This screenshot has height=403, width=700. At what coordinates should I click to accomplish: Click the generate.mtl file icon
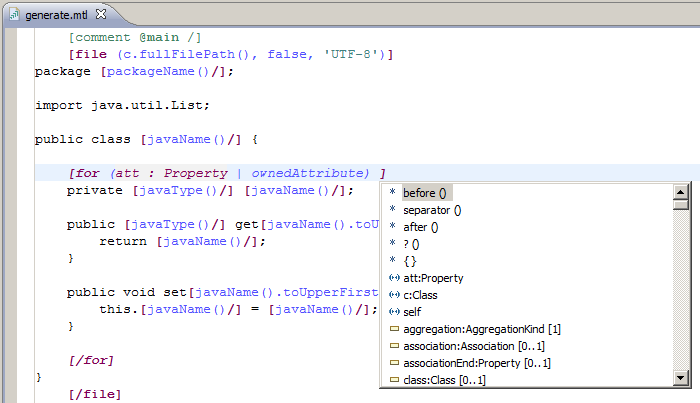[x=15, y=15]
